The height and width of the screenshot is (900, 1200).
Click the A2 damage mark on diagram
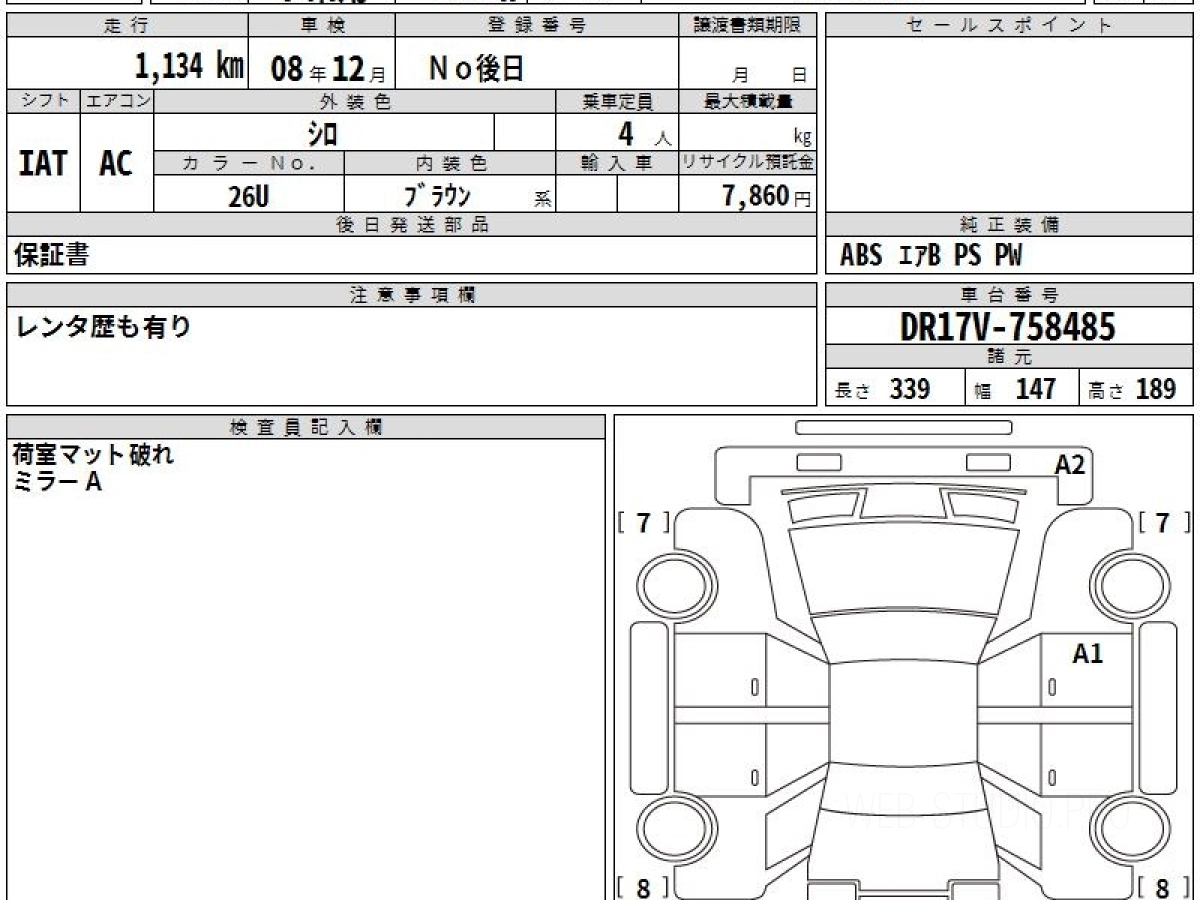pyautogui.click(x=1069, y=464)
